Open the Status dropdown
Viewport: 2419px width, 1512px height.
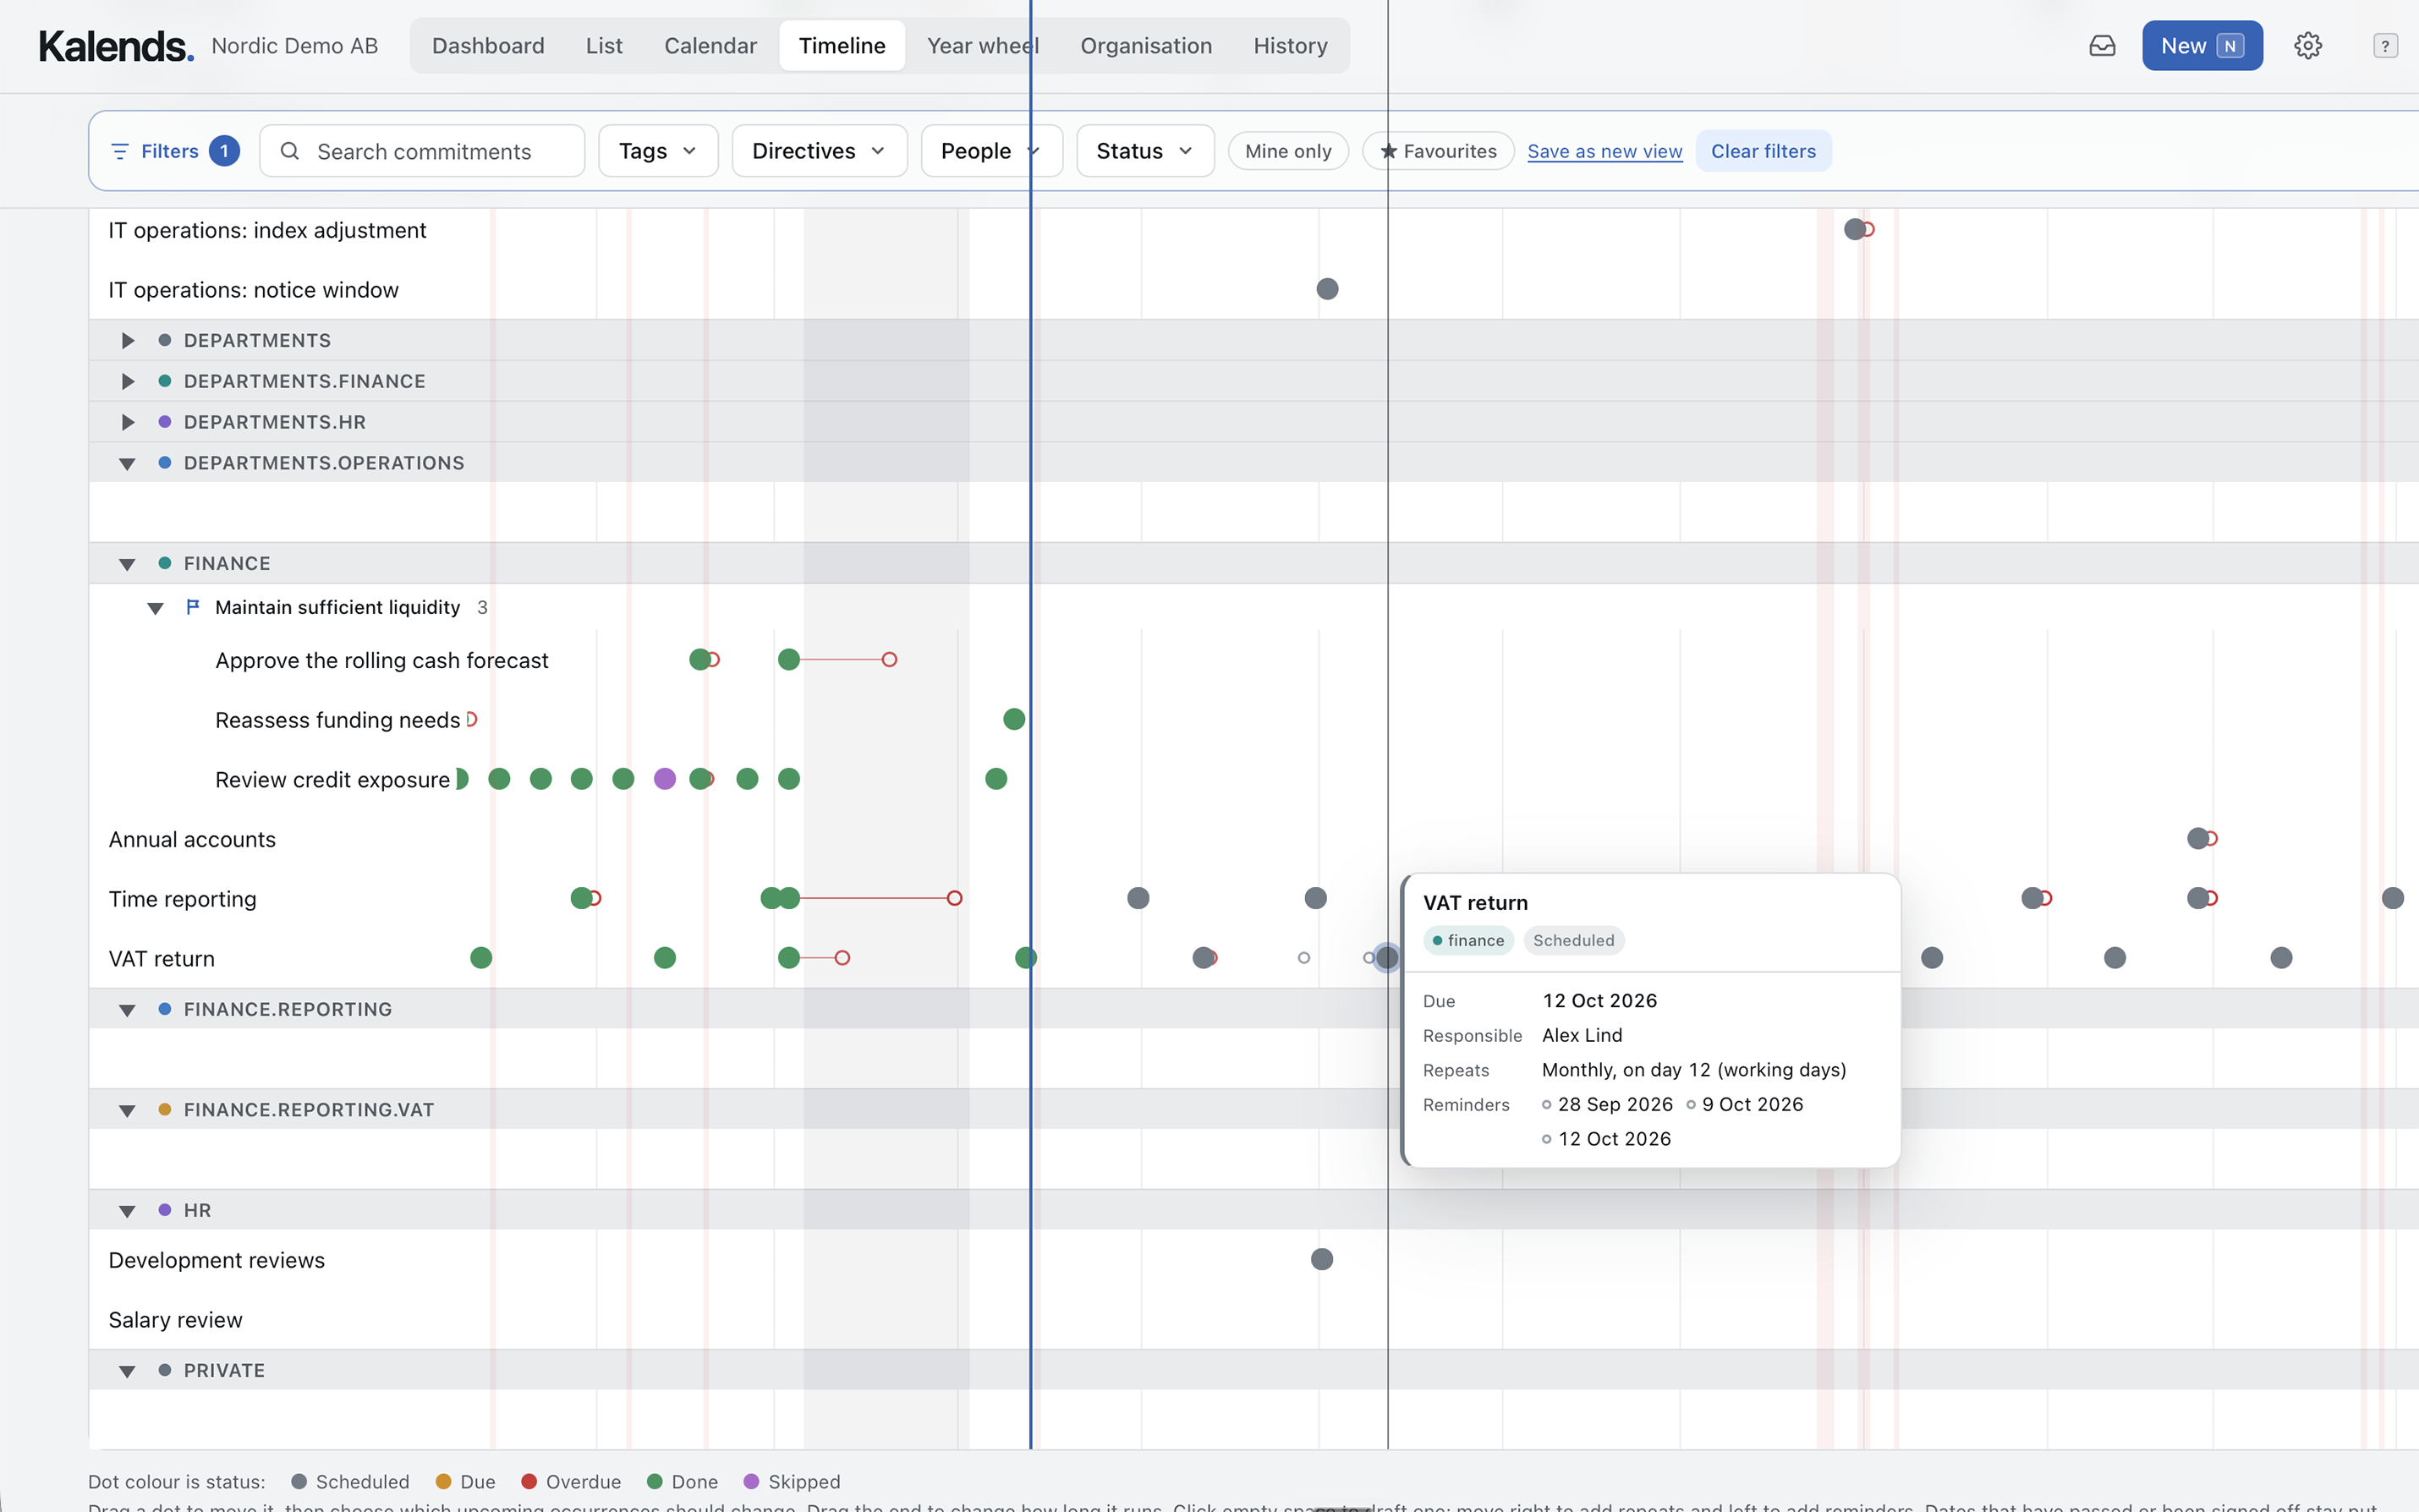tap(1145, 151)
